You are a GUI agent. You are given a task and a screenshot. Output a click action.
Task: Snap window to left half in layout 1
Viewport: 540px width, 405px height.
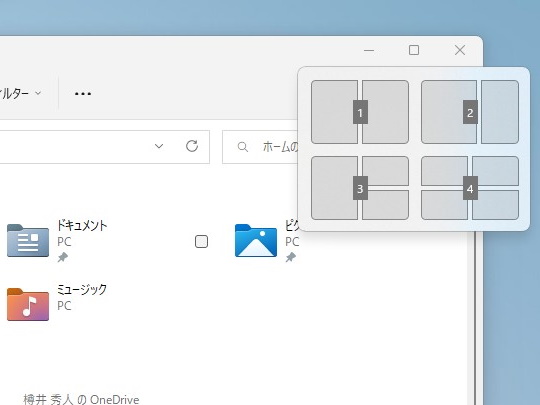334,112
